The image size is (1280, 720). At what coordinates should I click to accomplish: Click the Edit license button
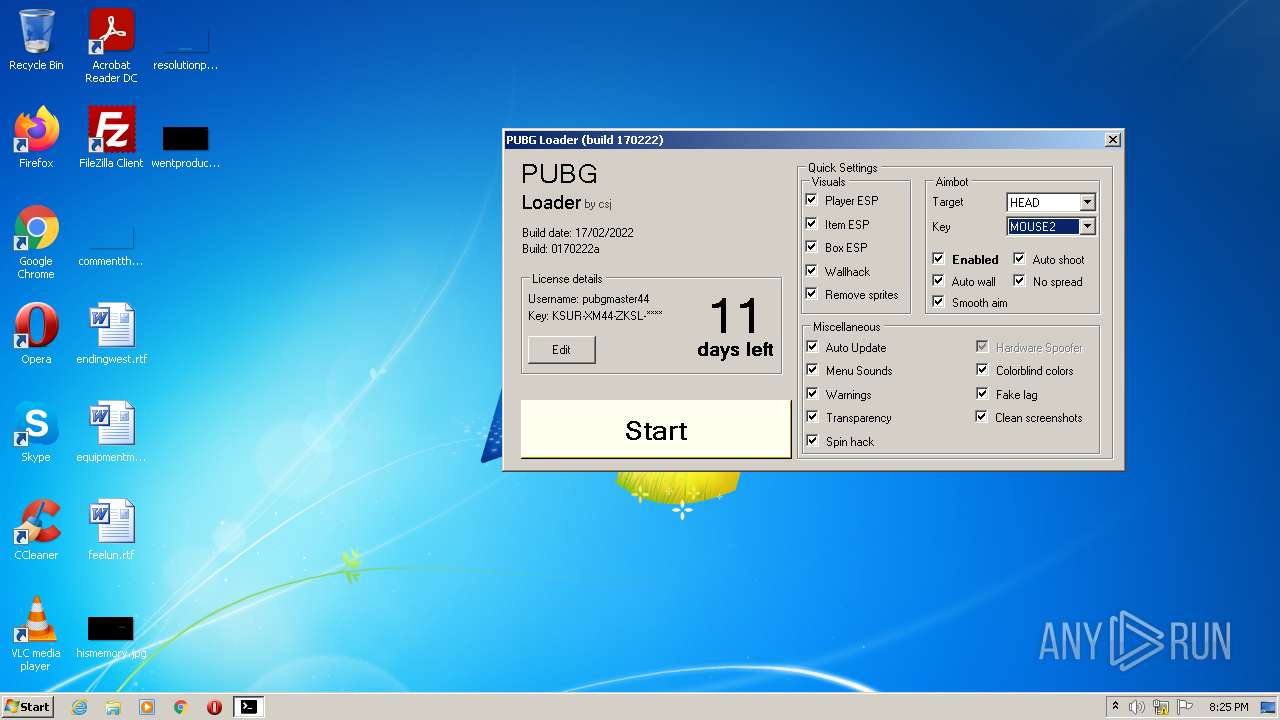(x=561, y=350)
